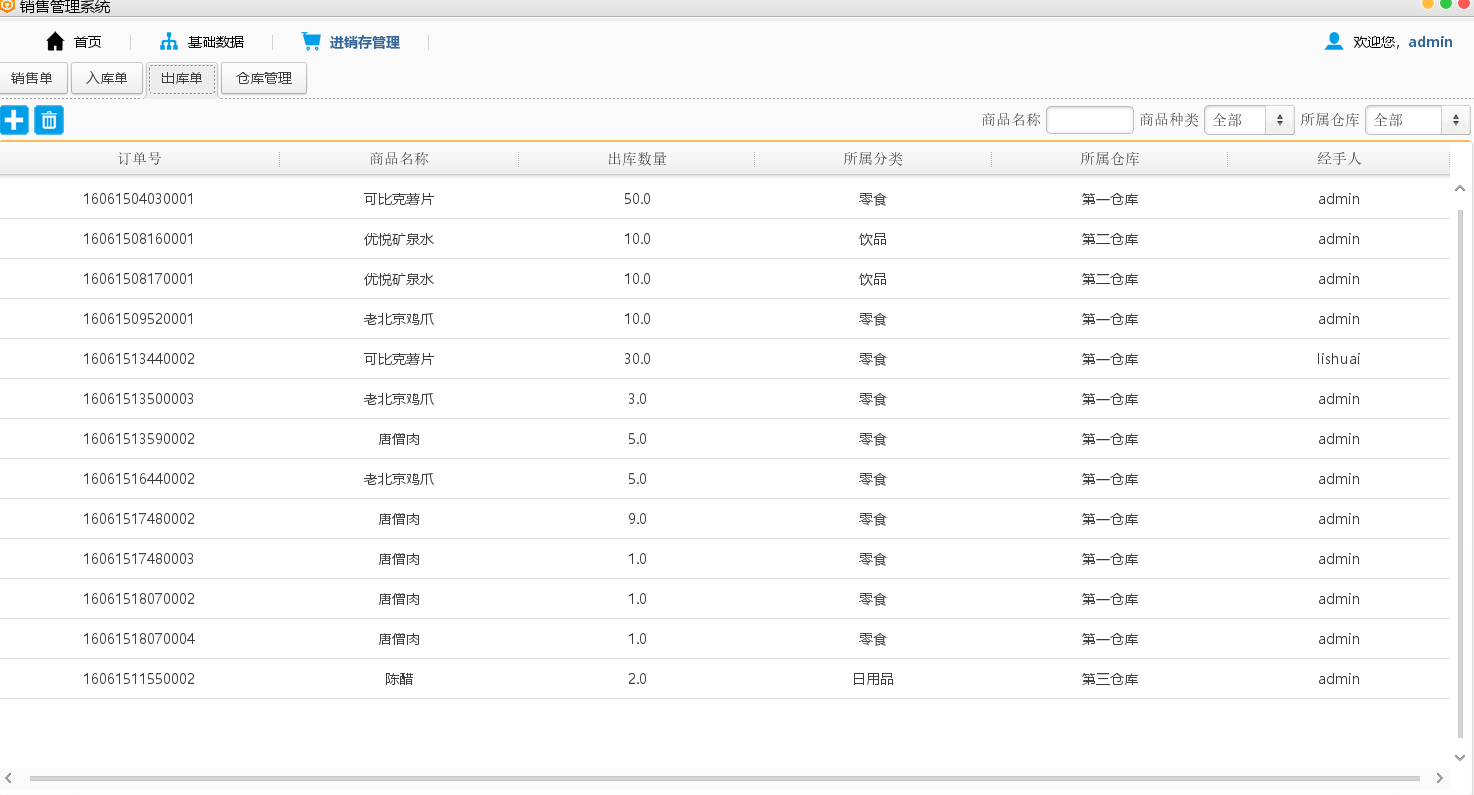Click the 陈醋 product name cell

click(399, 679)
